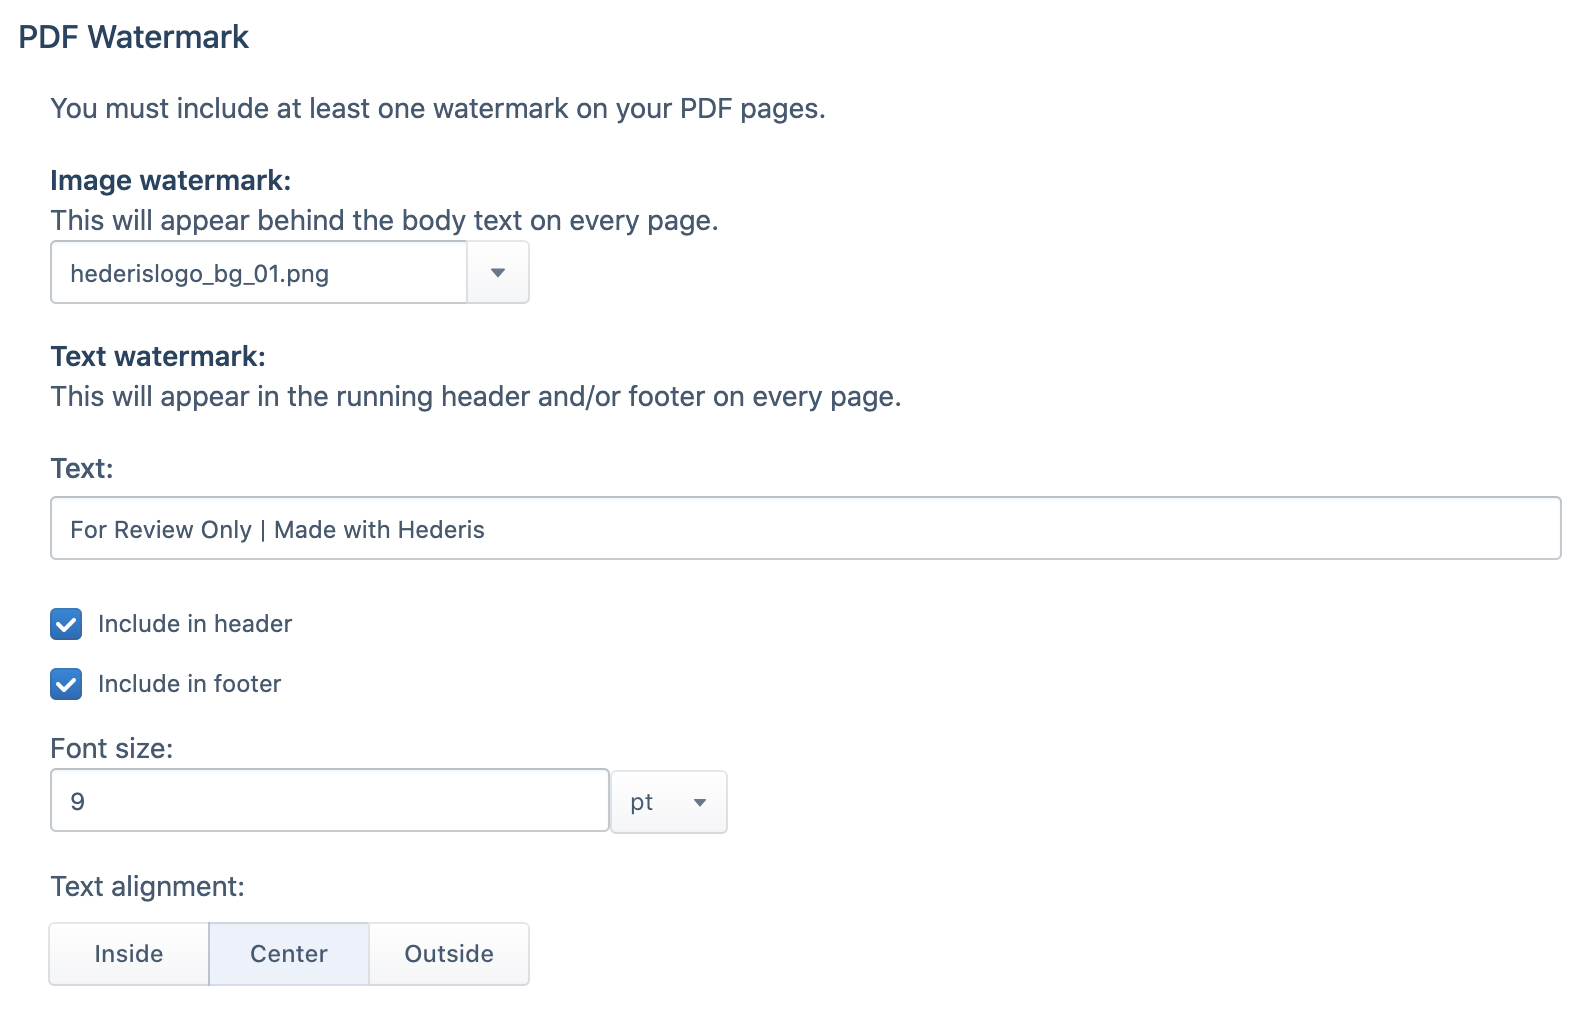Click the PDF Watermark section title
This screenshot has height=1016, width=1588.
[134, 37]
